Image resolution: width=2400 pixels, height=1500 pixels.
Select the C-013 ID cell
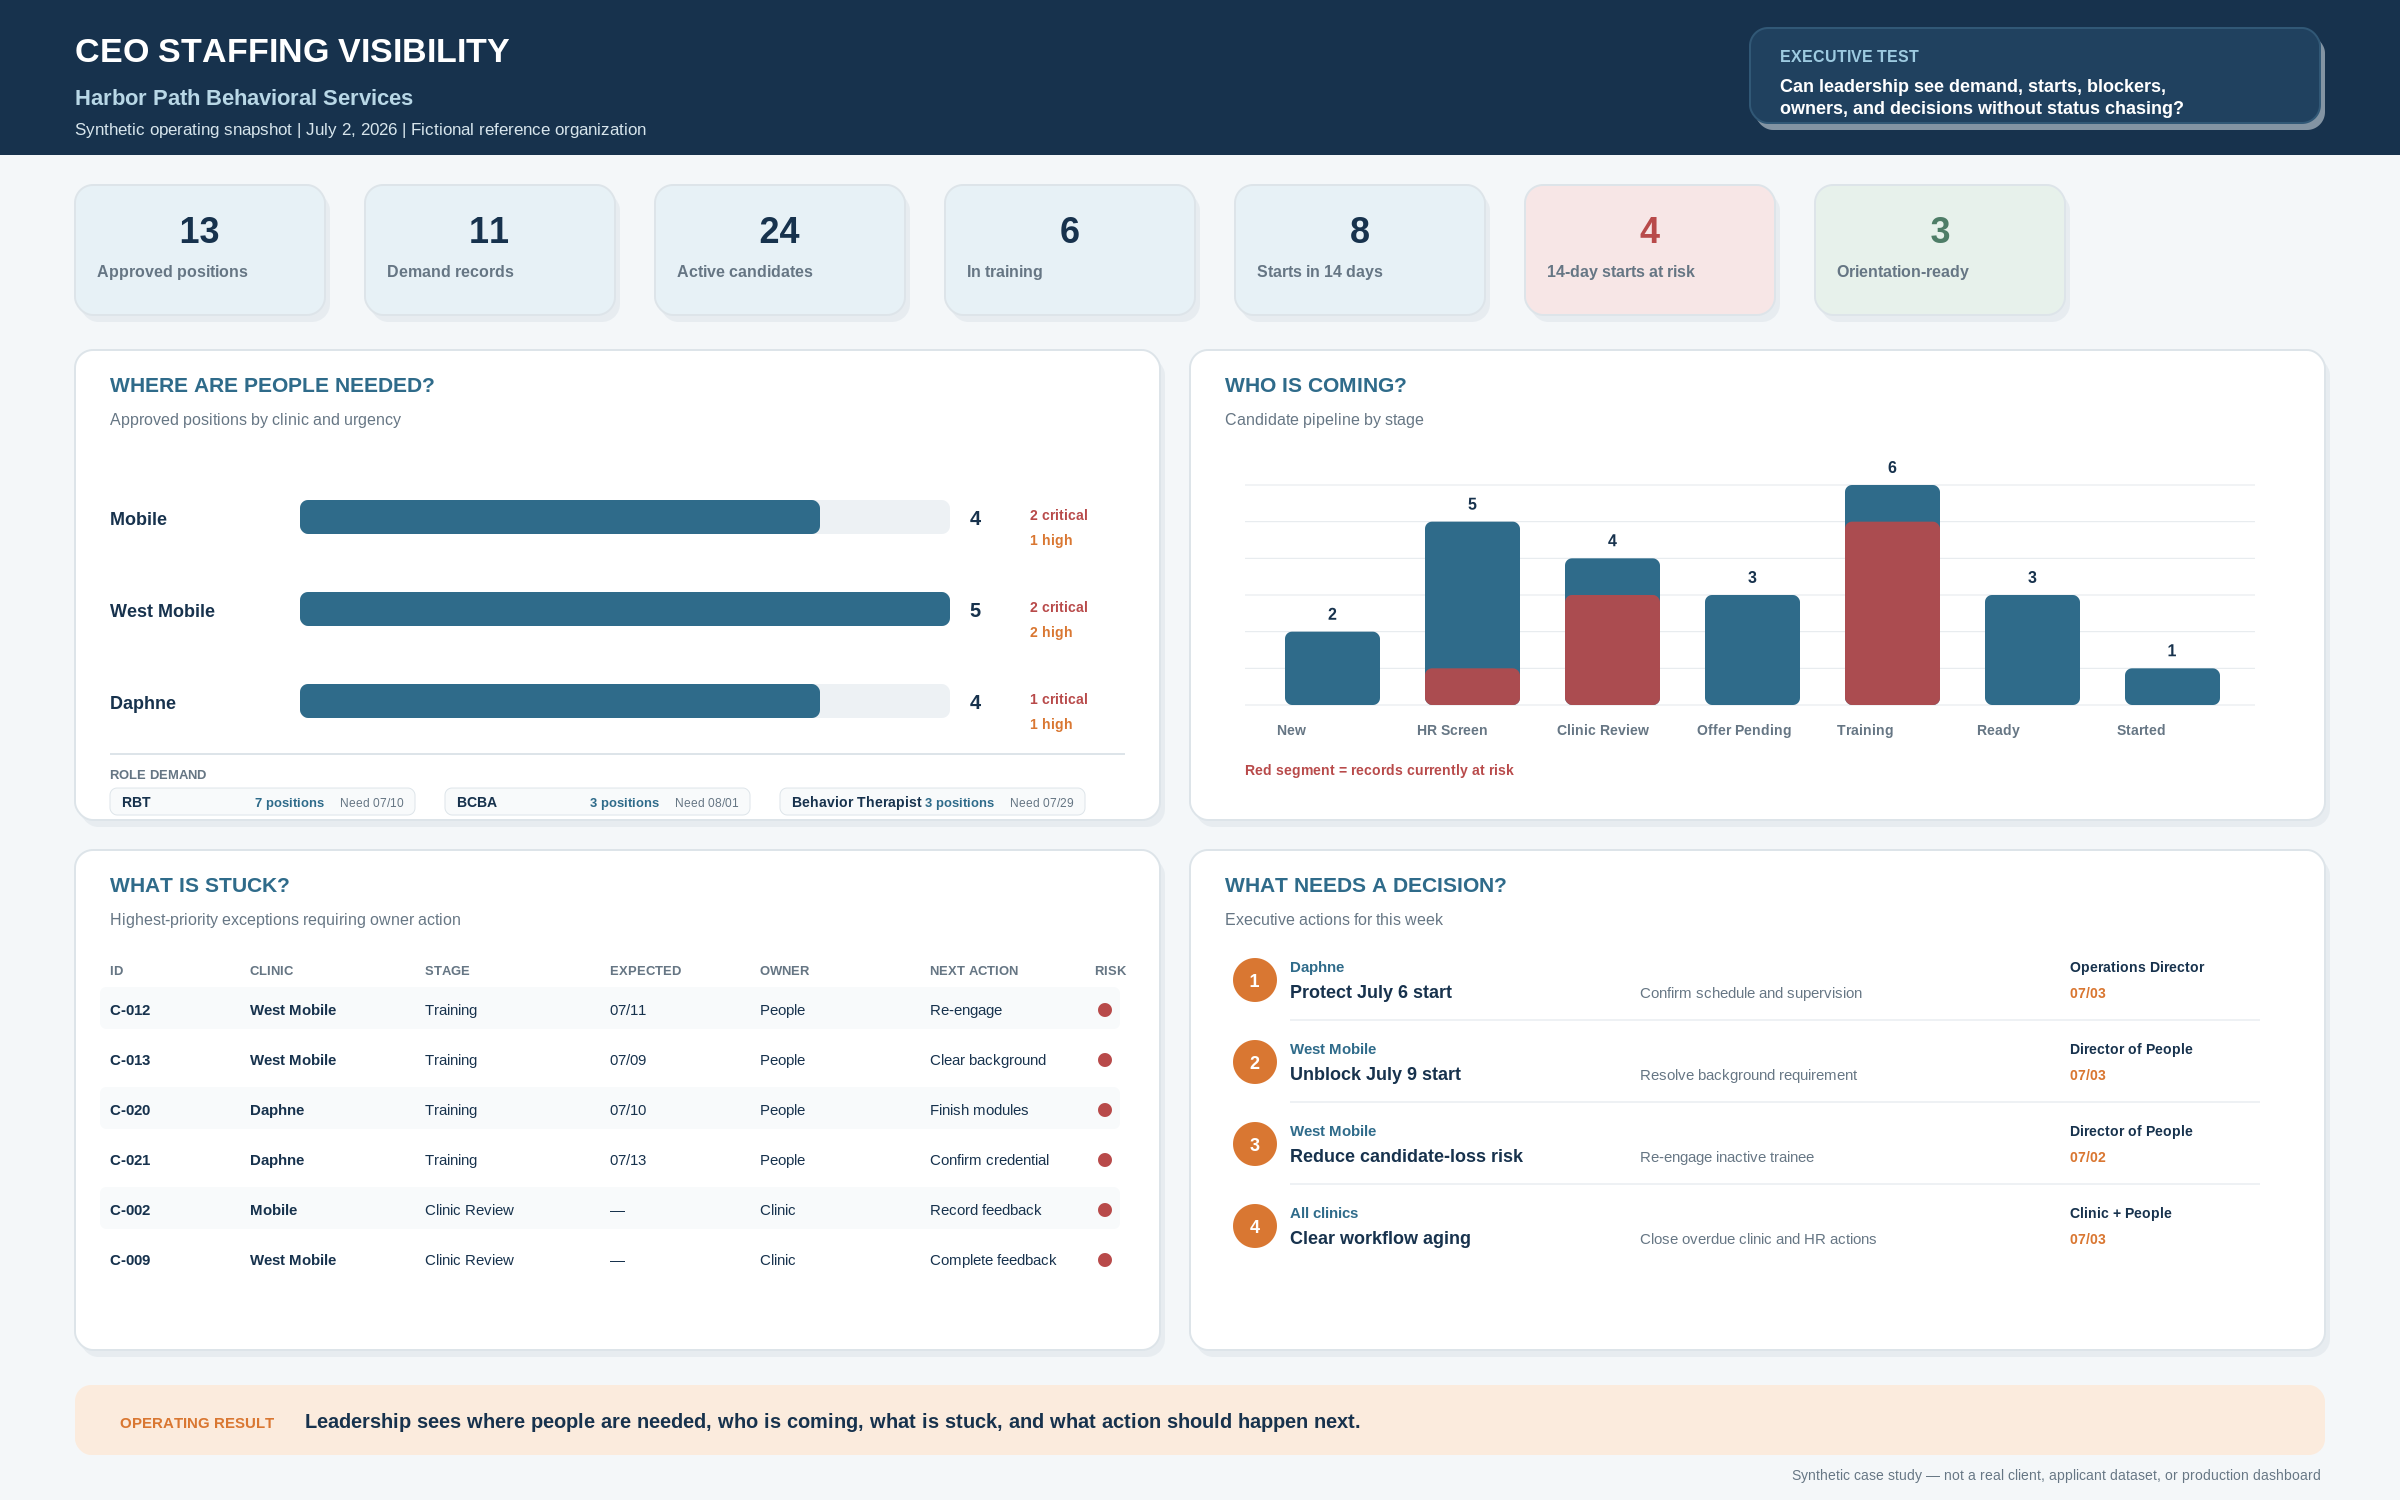click(130, 1060)
